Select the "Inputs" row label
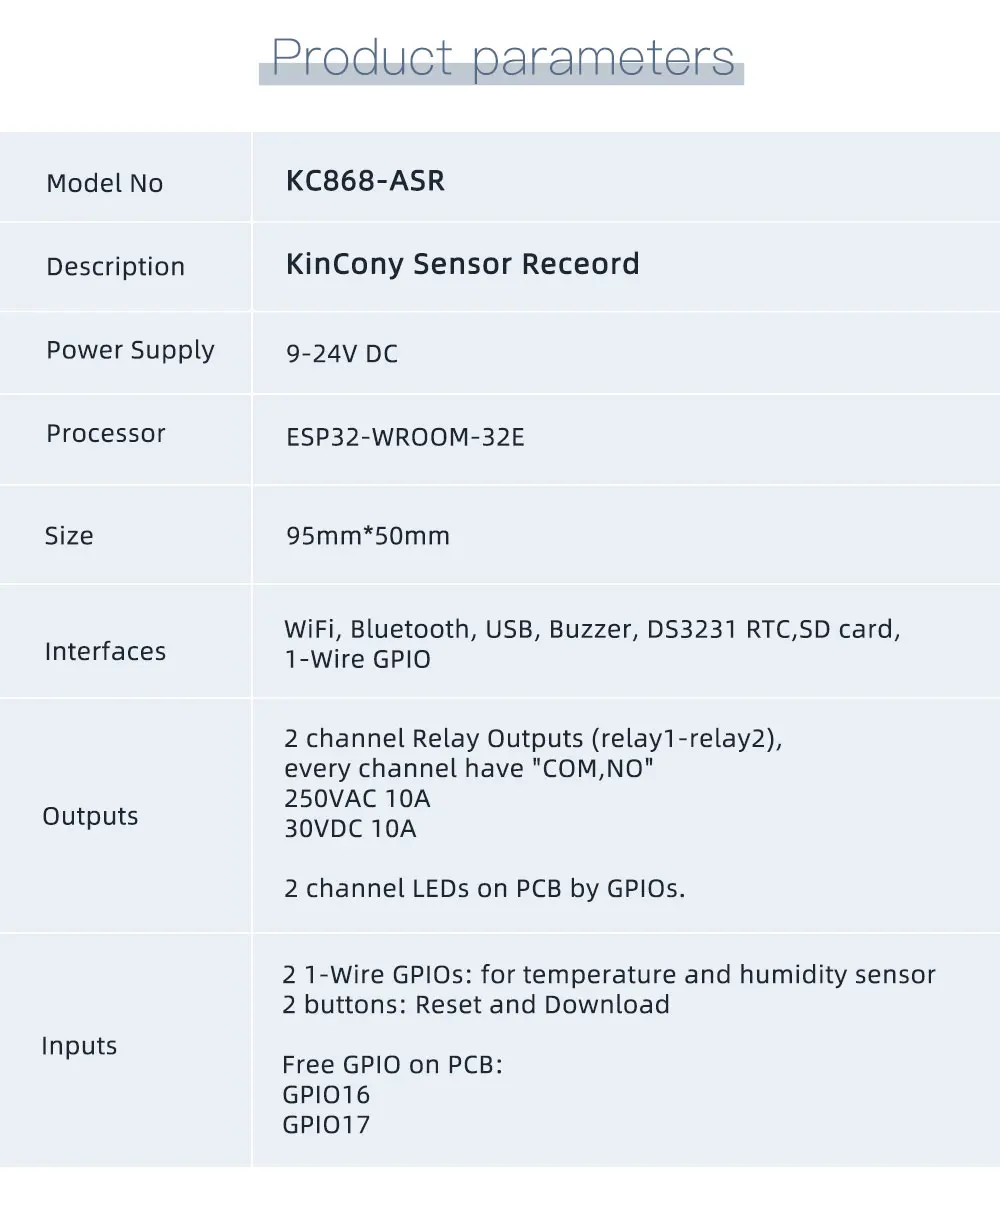 coord(79,1046)
